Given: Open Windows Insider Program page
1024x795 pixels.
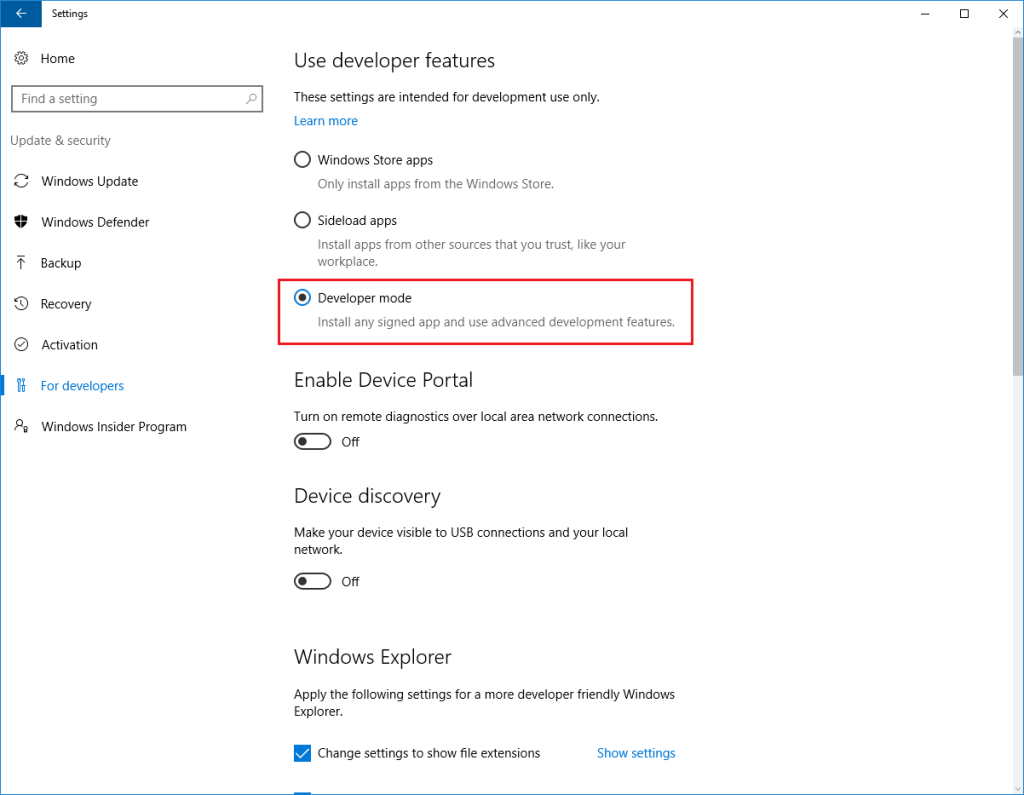Looking at the screenshot, I should point(114,427).
